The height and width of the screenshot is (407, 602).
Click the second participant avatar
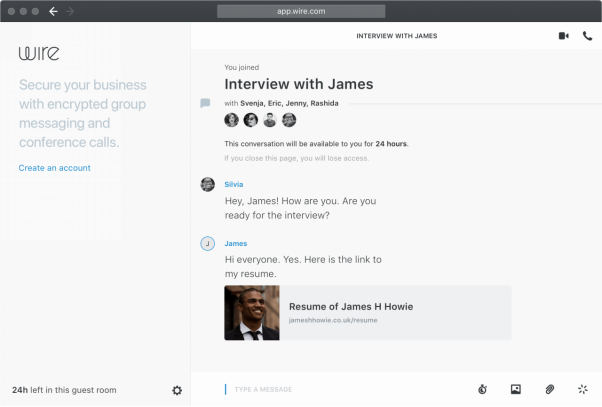[x=251, y=120]
